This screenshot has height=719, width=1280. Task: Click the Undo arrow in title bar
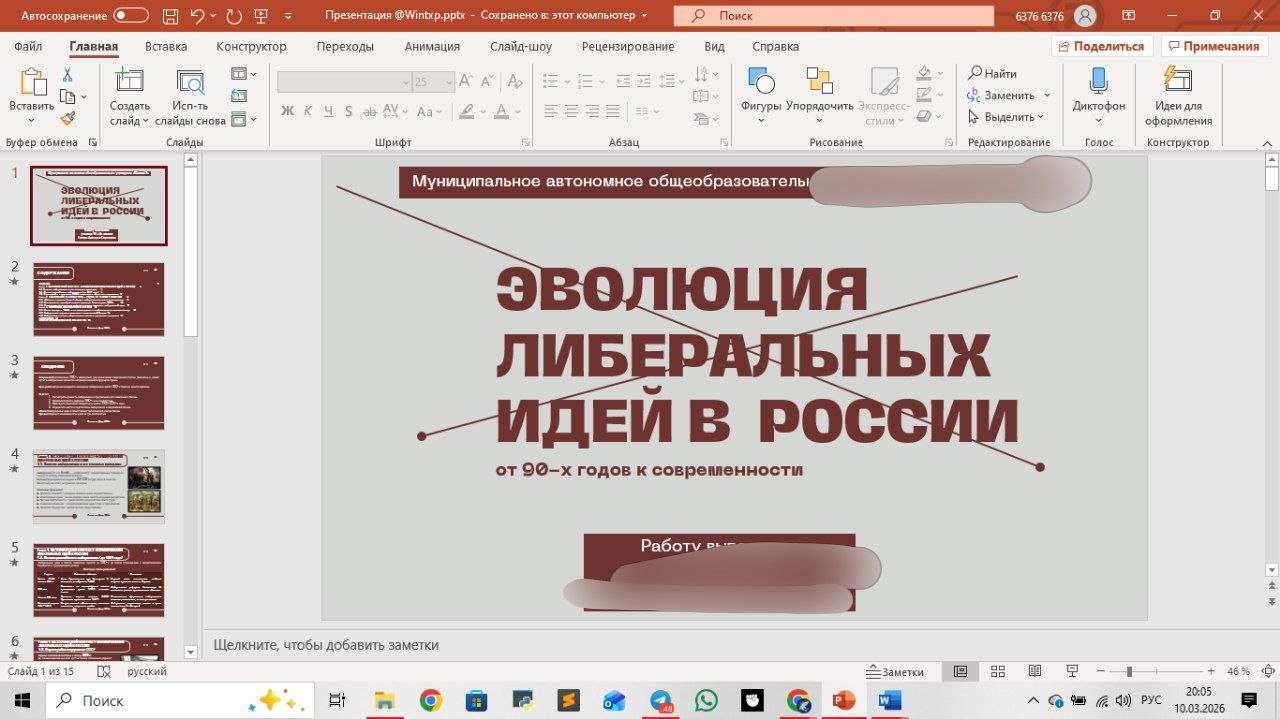[197, 16]
